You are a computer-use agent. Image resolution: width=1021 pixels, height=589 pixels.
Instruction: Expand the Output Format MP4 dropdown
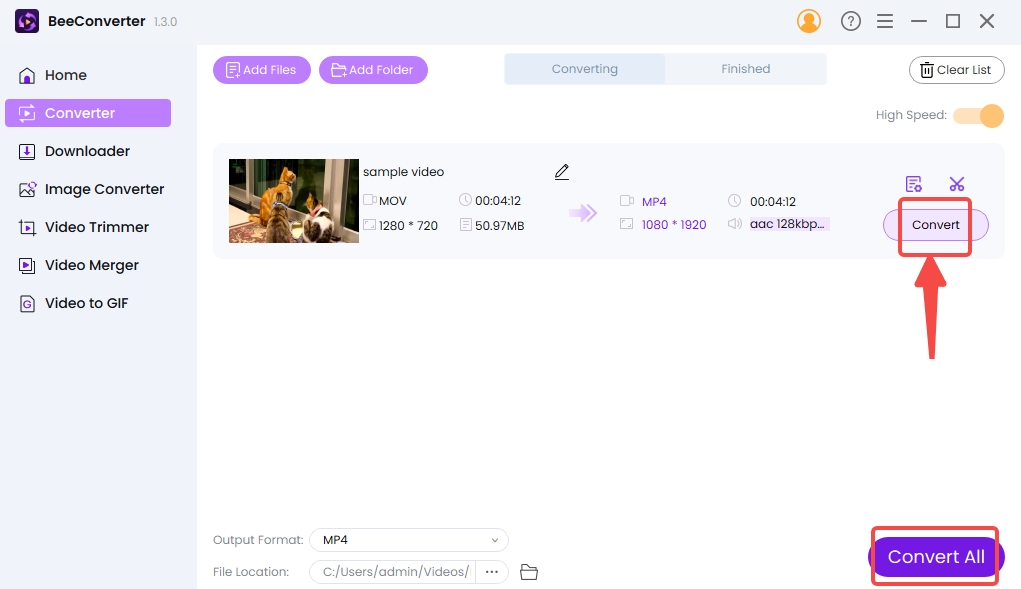coord(409,540)
